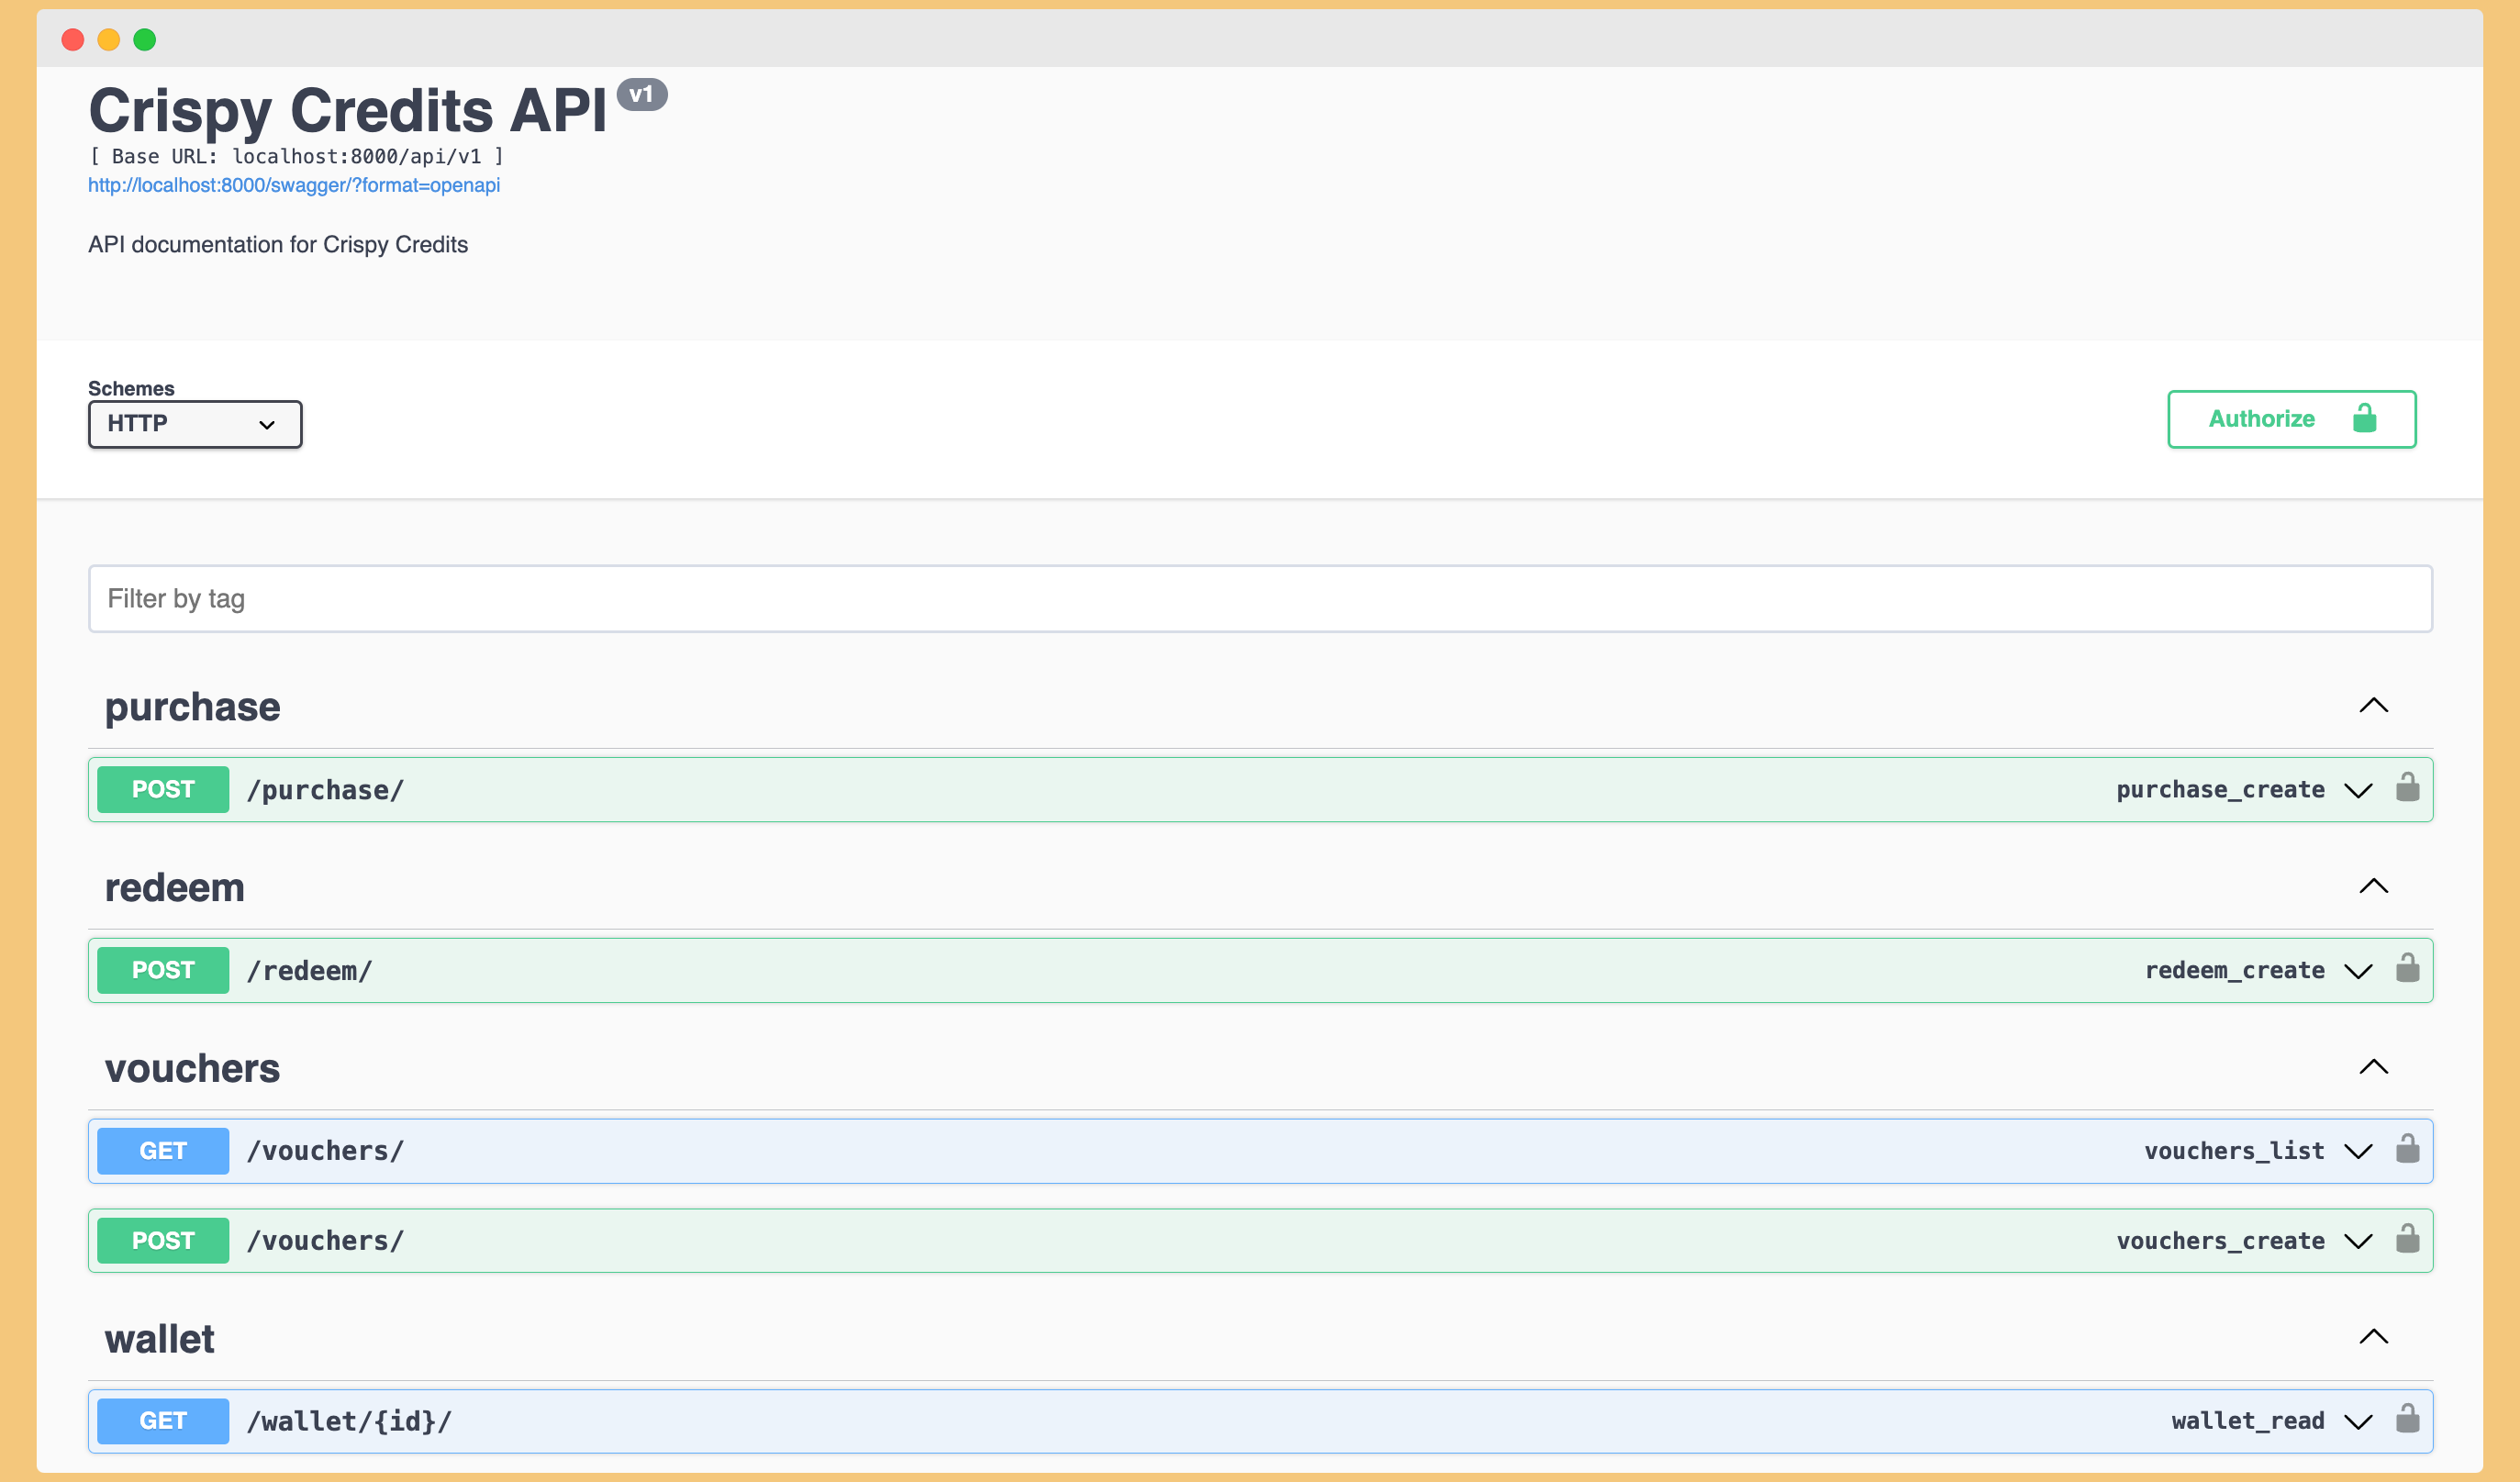2520x1482 pixels.
Task: Click the v1 version badge
Action: pos(641,95)
